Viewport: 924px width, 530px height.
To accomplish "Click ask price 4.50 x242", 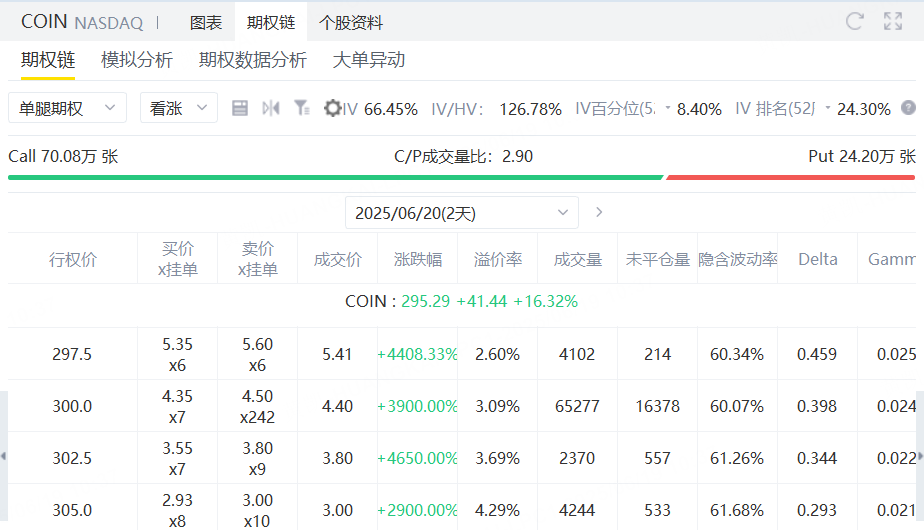I will pos(258,406).
